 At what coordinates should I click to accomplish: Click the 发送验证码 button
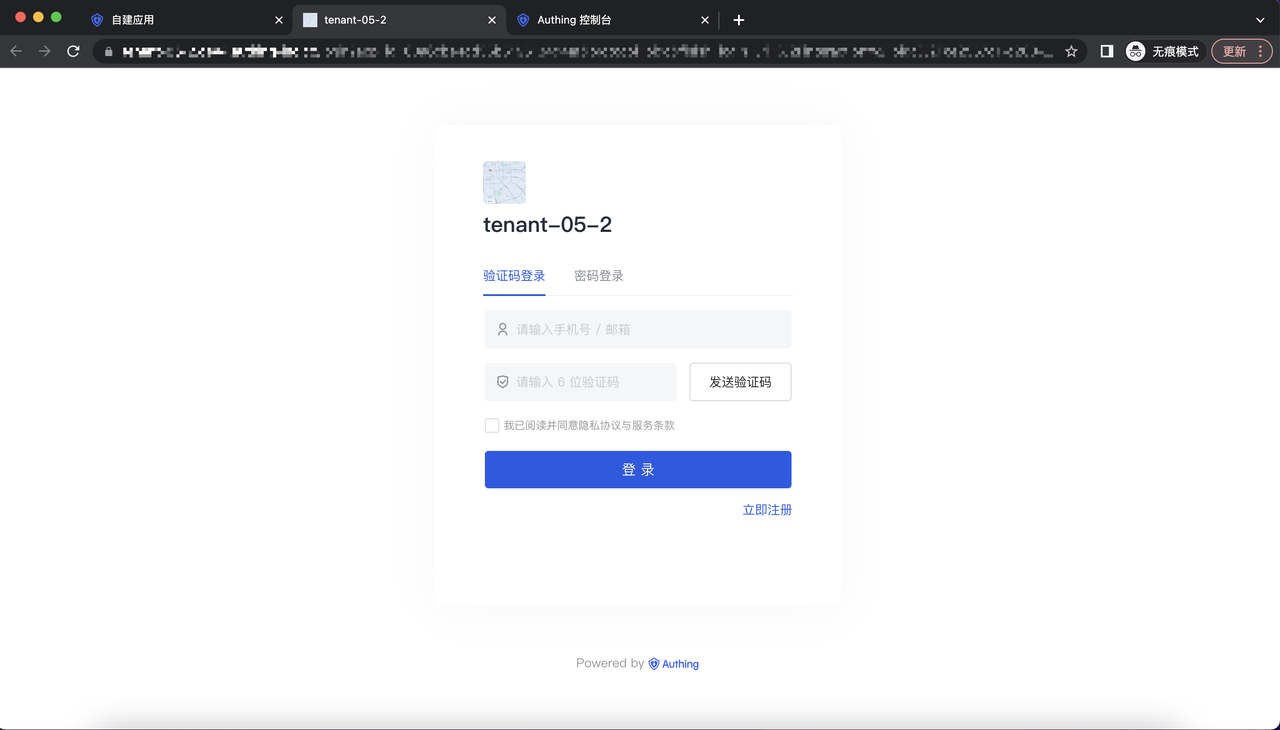coord(740,382)
